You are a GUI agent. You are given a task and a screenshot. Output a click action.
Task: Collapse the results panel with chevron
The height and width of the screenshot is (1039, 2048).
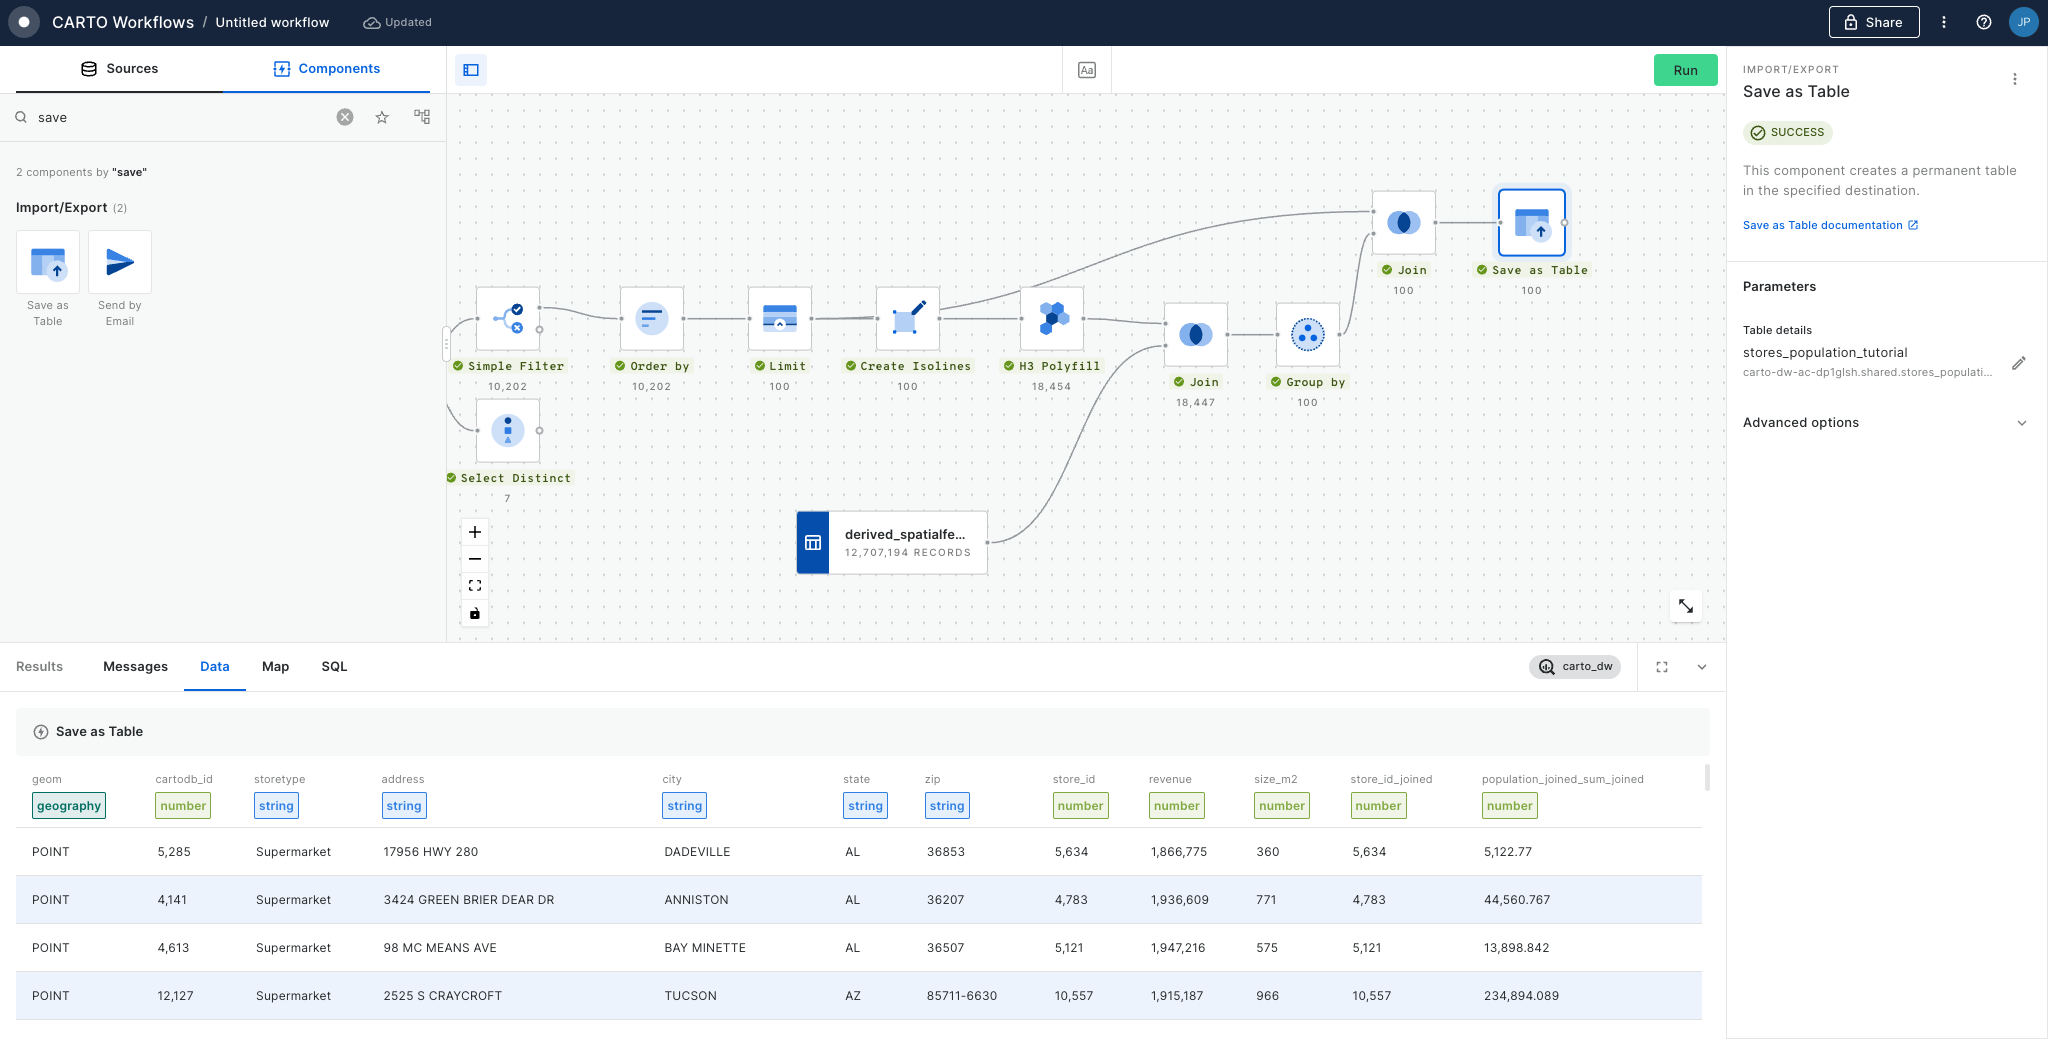click(1701, 667)
